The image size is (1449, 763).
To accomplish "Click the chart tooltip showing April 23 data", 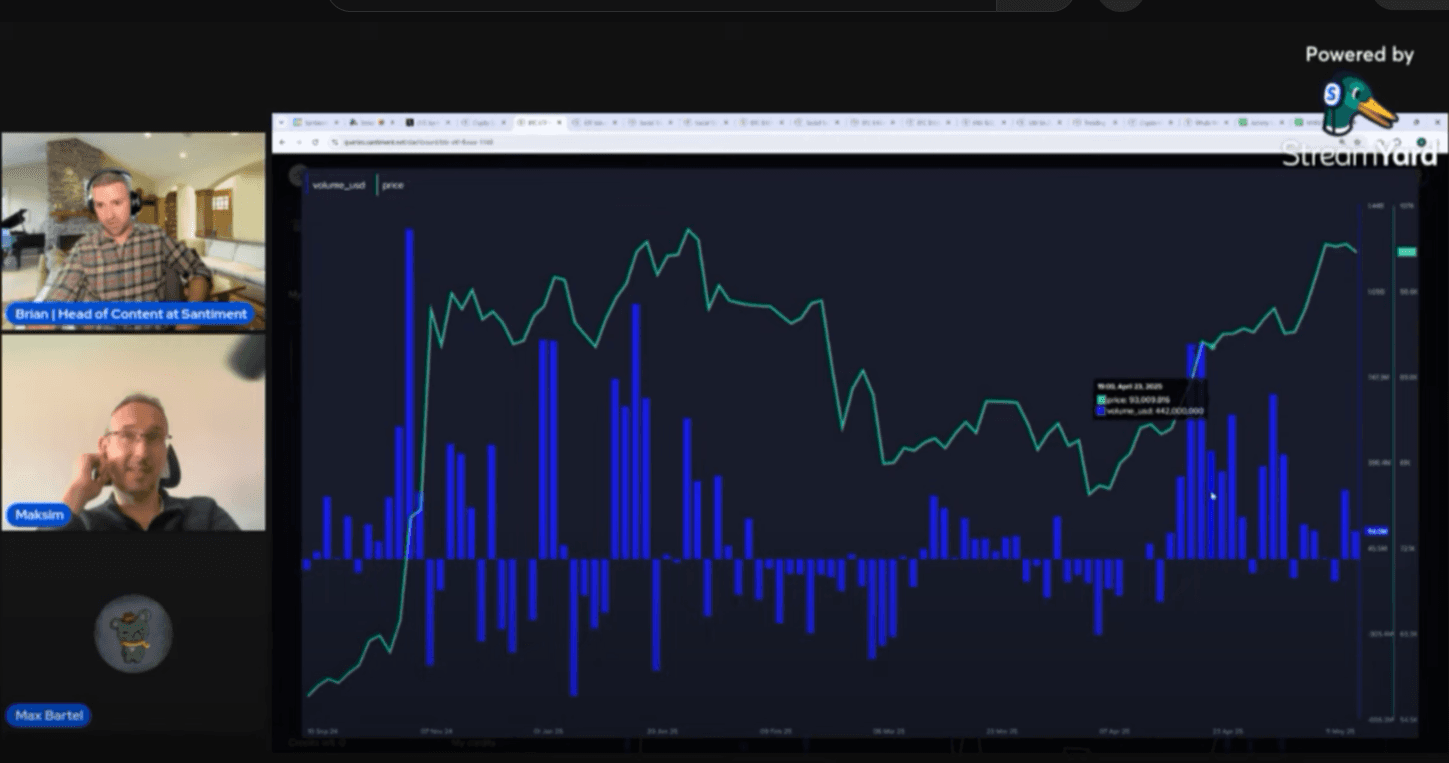I will pyautogui.click(x=1150, y=398).
